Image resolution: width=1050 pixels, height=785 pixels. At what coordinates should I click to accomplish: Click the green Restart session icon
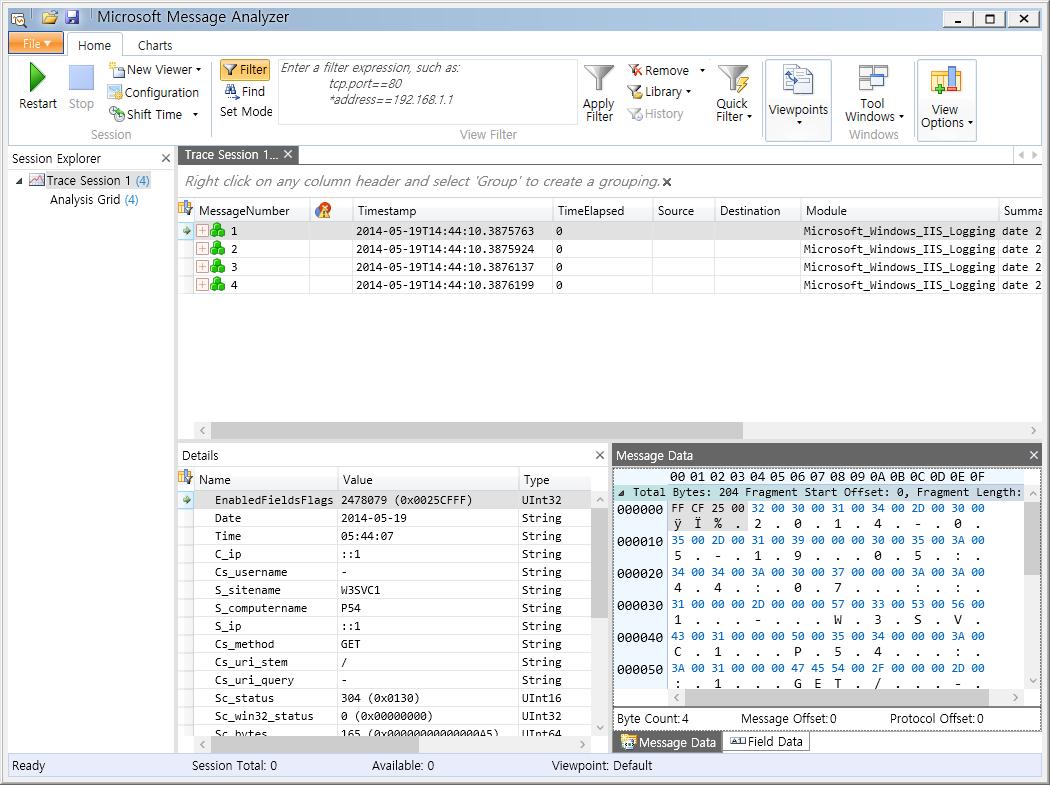click(x=38, y=78)
